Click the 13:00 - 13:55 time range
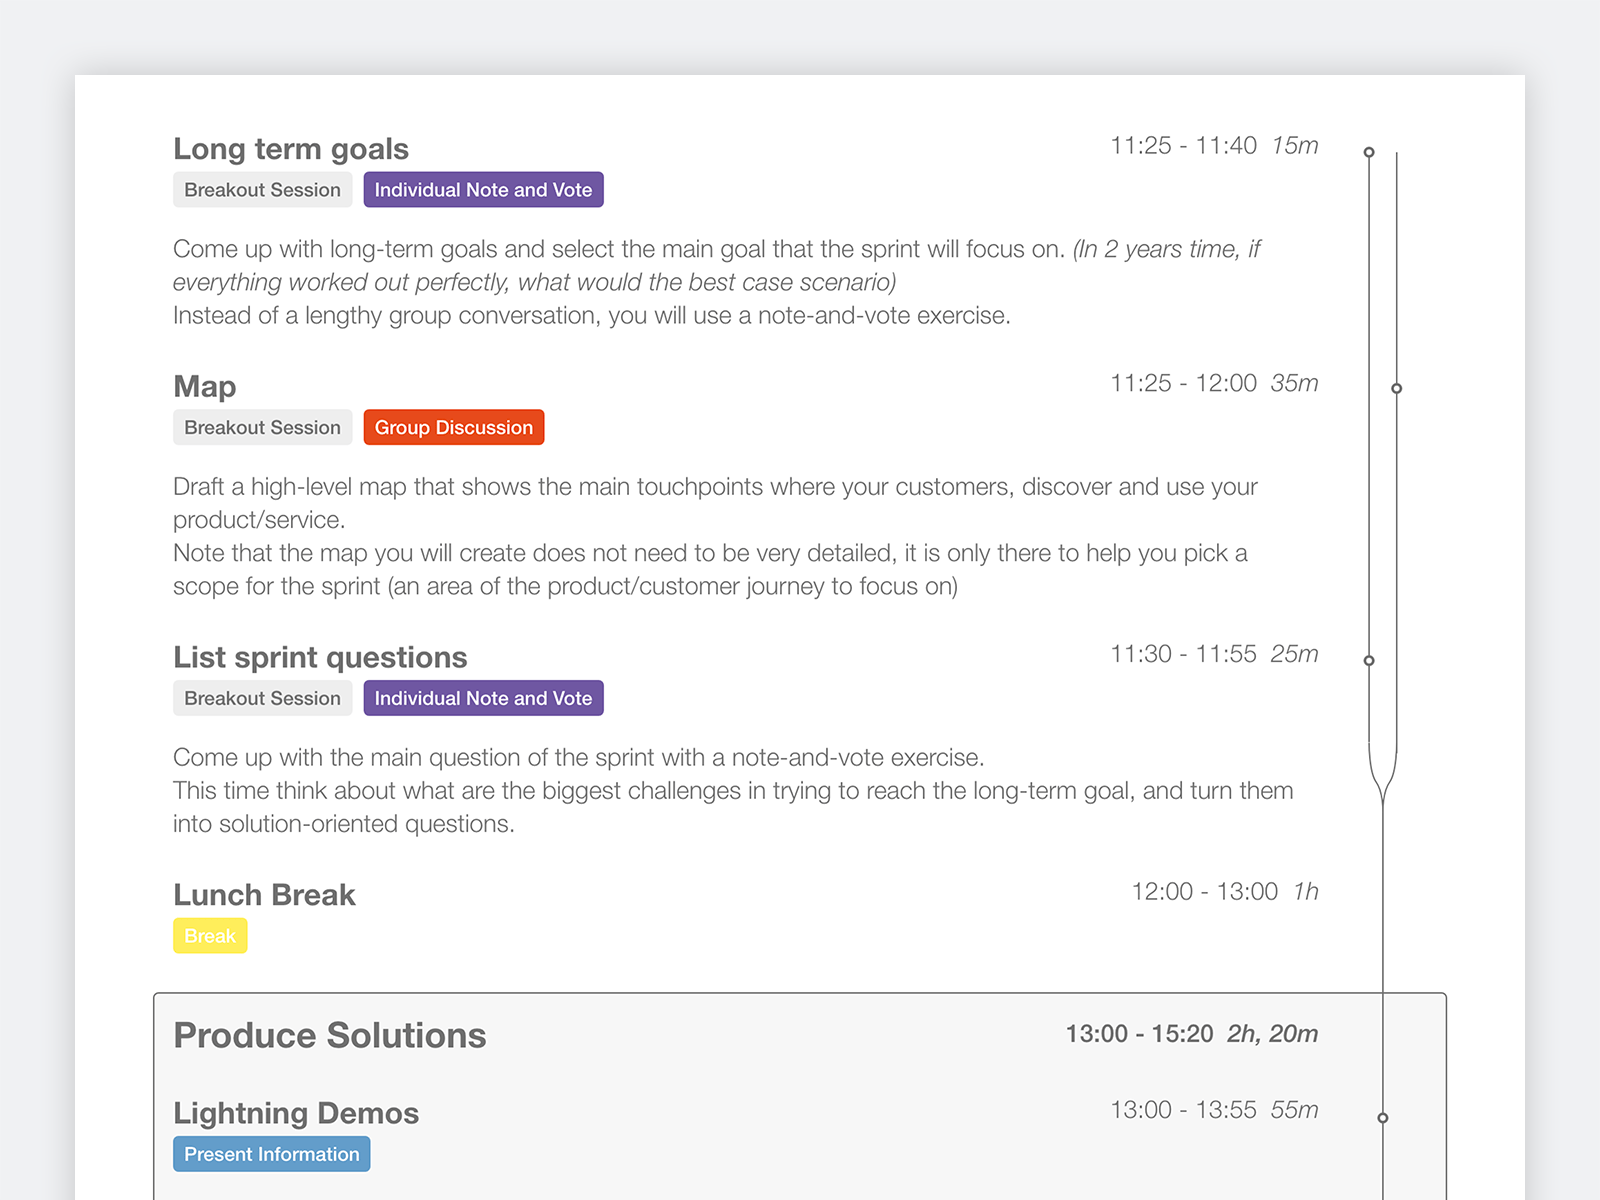This screenshot has width=1600, height=1200. click(1183, 1110)
